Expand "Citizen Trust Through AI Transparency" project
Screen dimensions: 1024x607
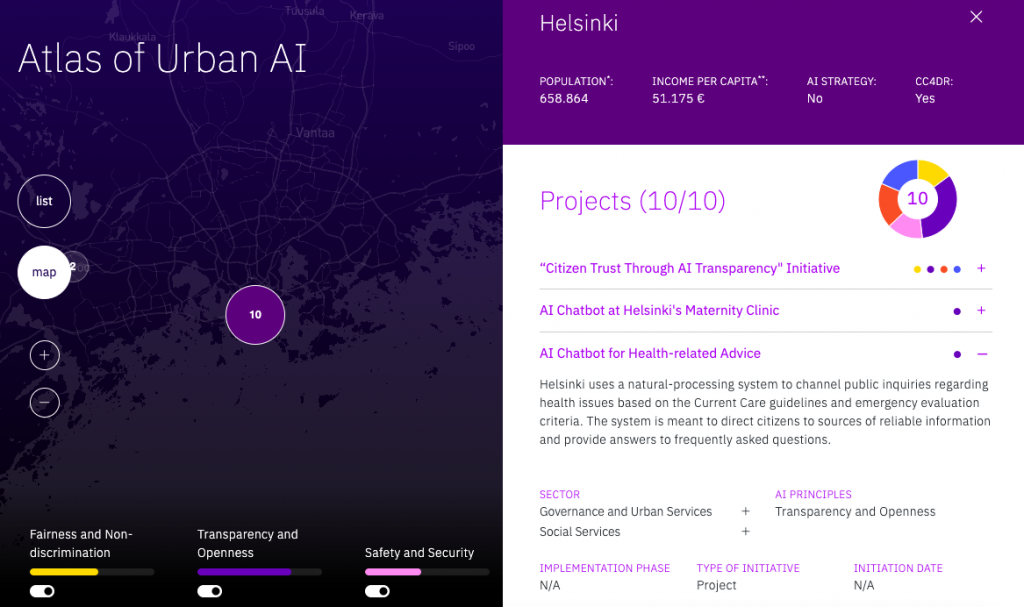tap(981, 269)
